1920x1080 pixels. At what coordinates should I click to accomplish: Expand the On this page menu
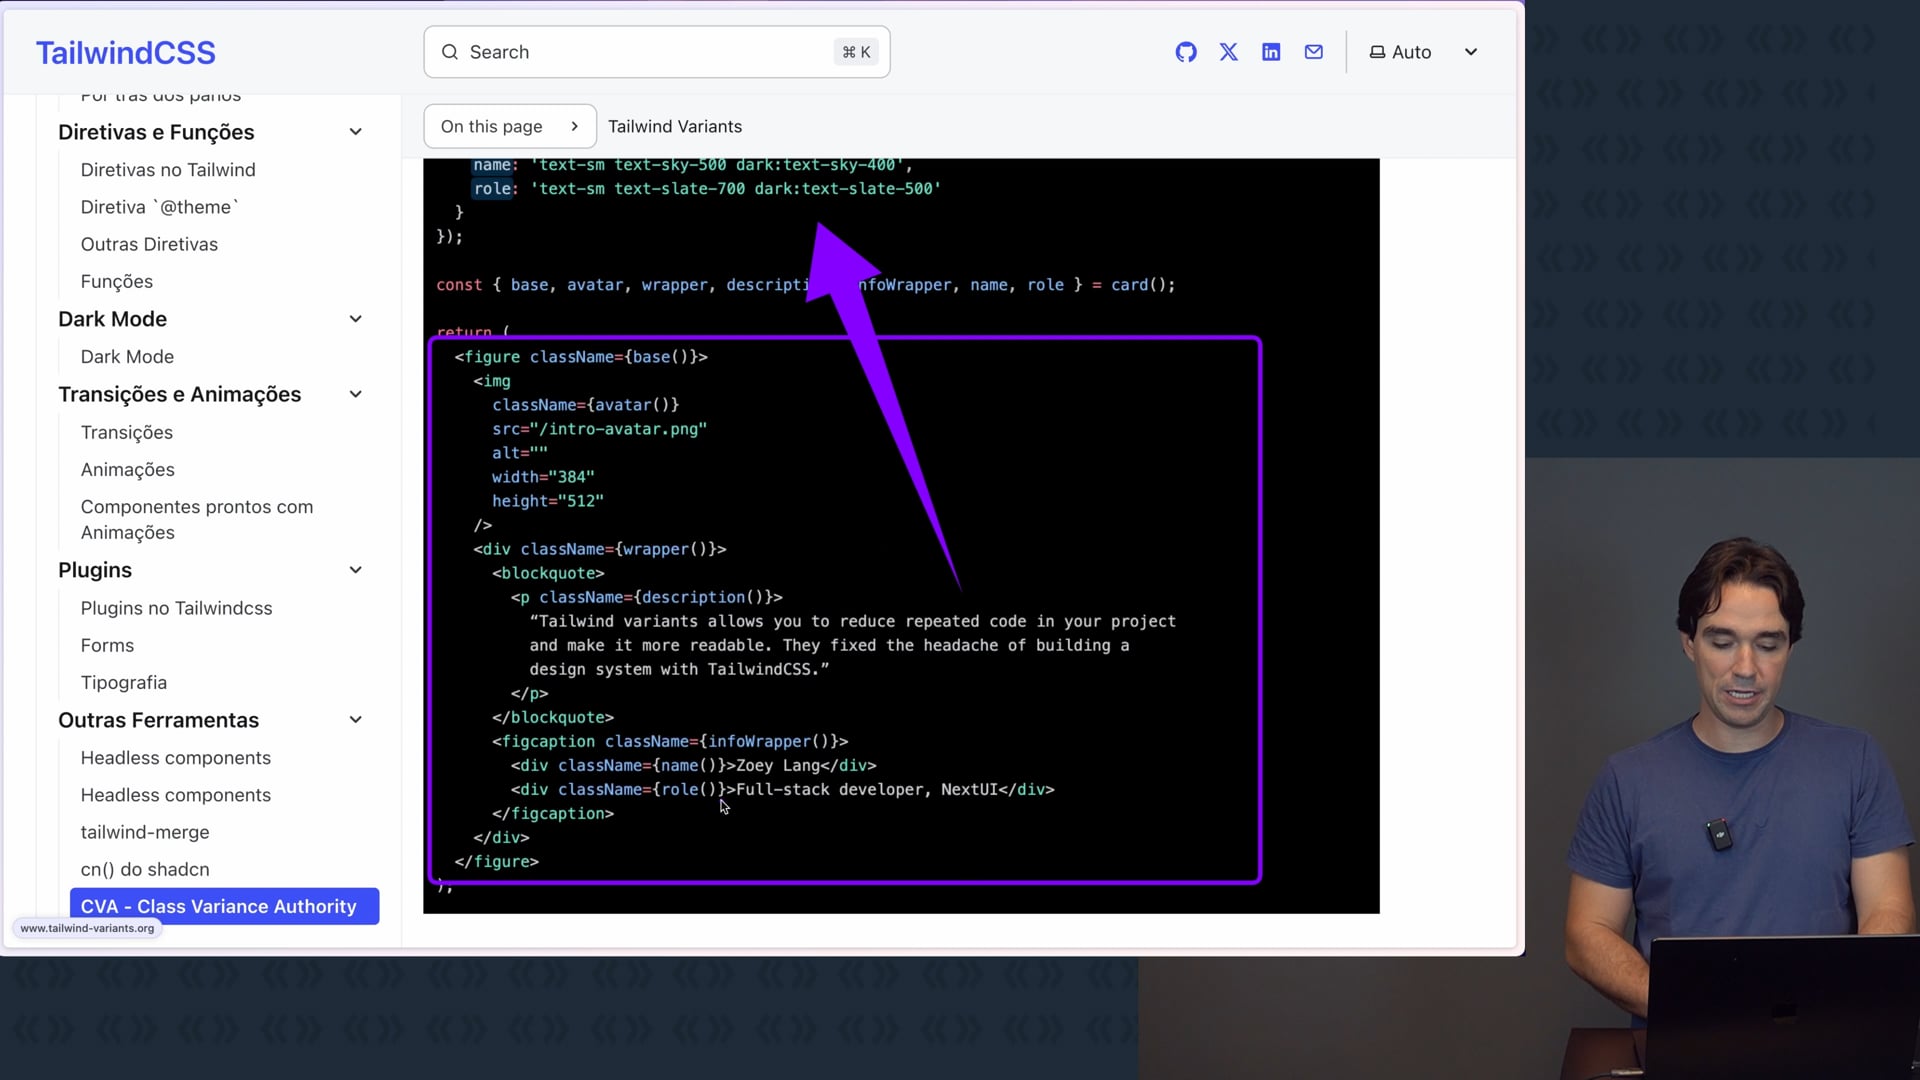510,126
